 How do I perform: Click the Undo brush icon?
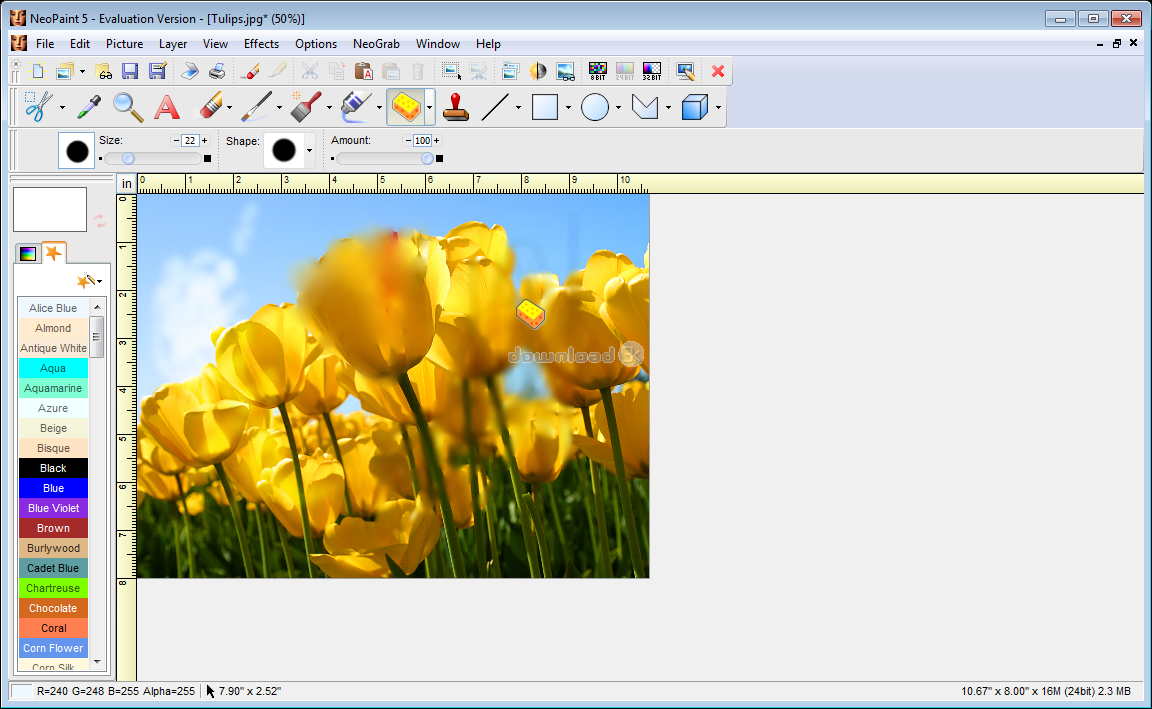(x=250, y=71)
